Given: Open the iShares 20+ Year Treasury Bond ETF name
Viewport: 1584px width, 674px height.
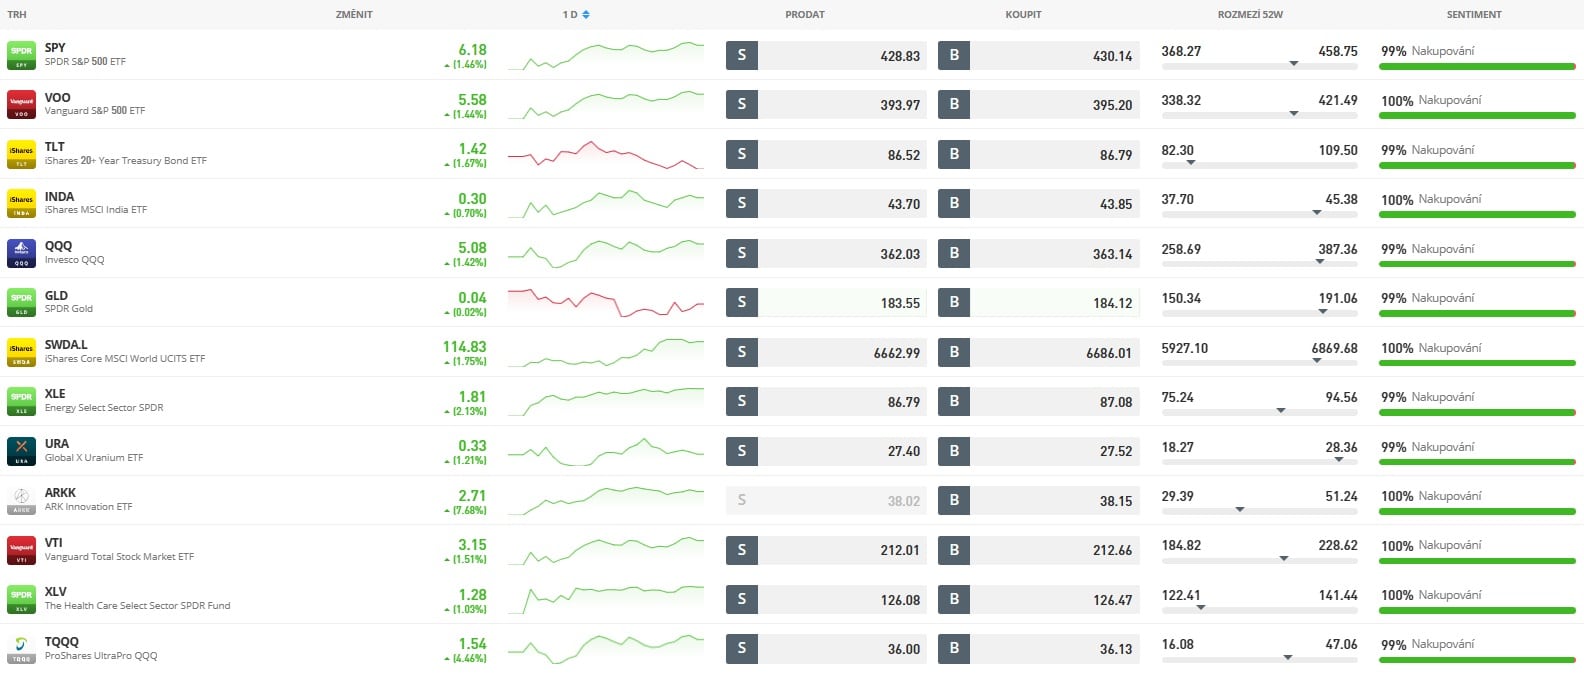Looking at the screenshot, I should pos(126,160).
